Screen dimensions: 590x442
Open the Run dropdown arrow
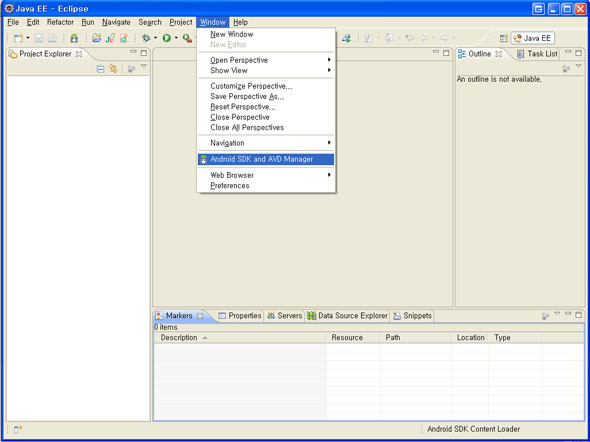tap(176, 38)
